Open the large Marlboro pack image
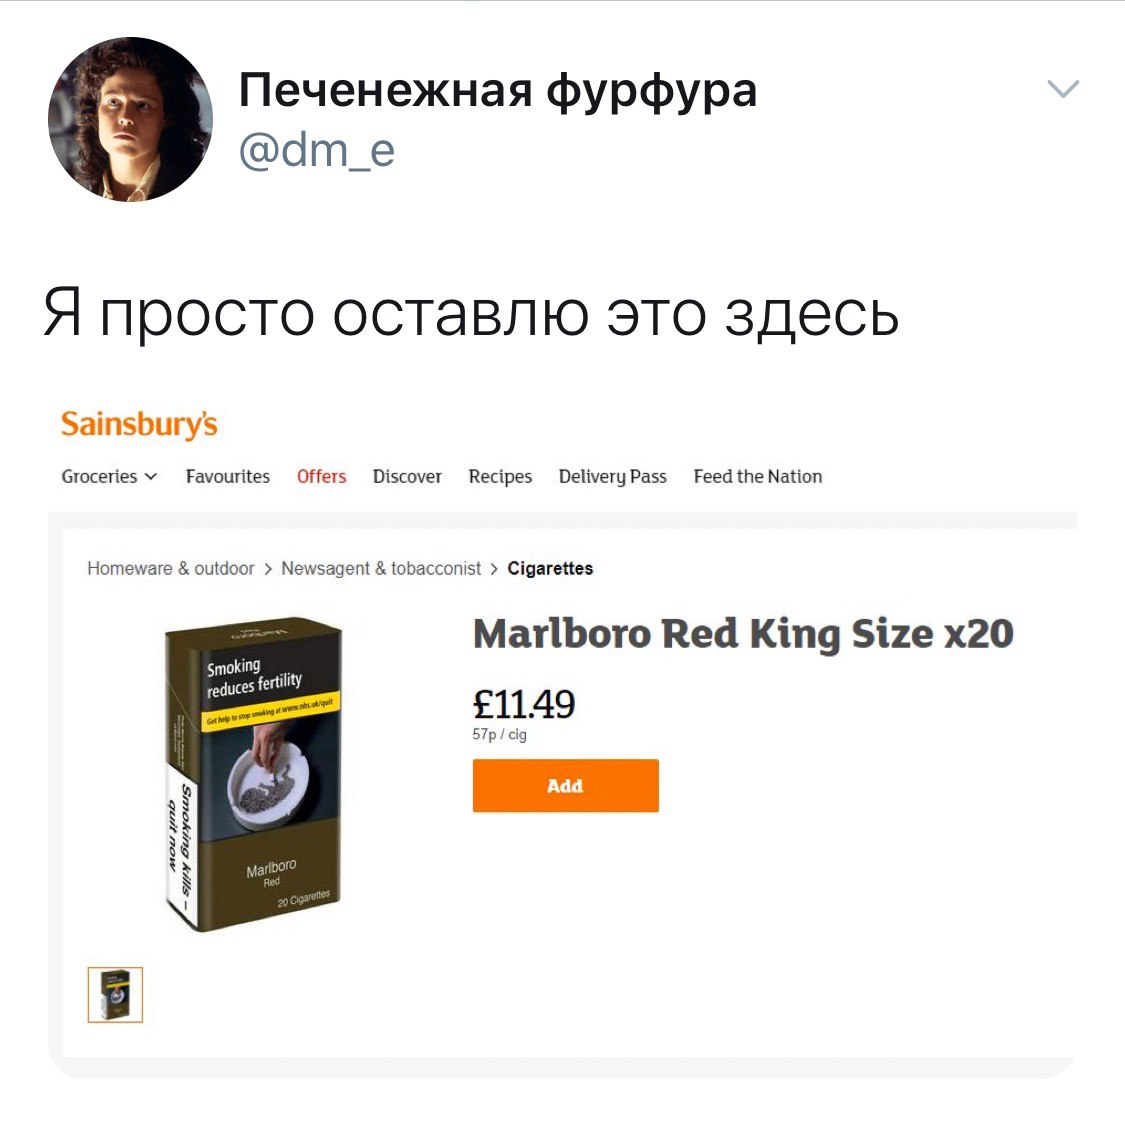1125x1133 pixels. 254,774
